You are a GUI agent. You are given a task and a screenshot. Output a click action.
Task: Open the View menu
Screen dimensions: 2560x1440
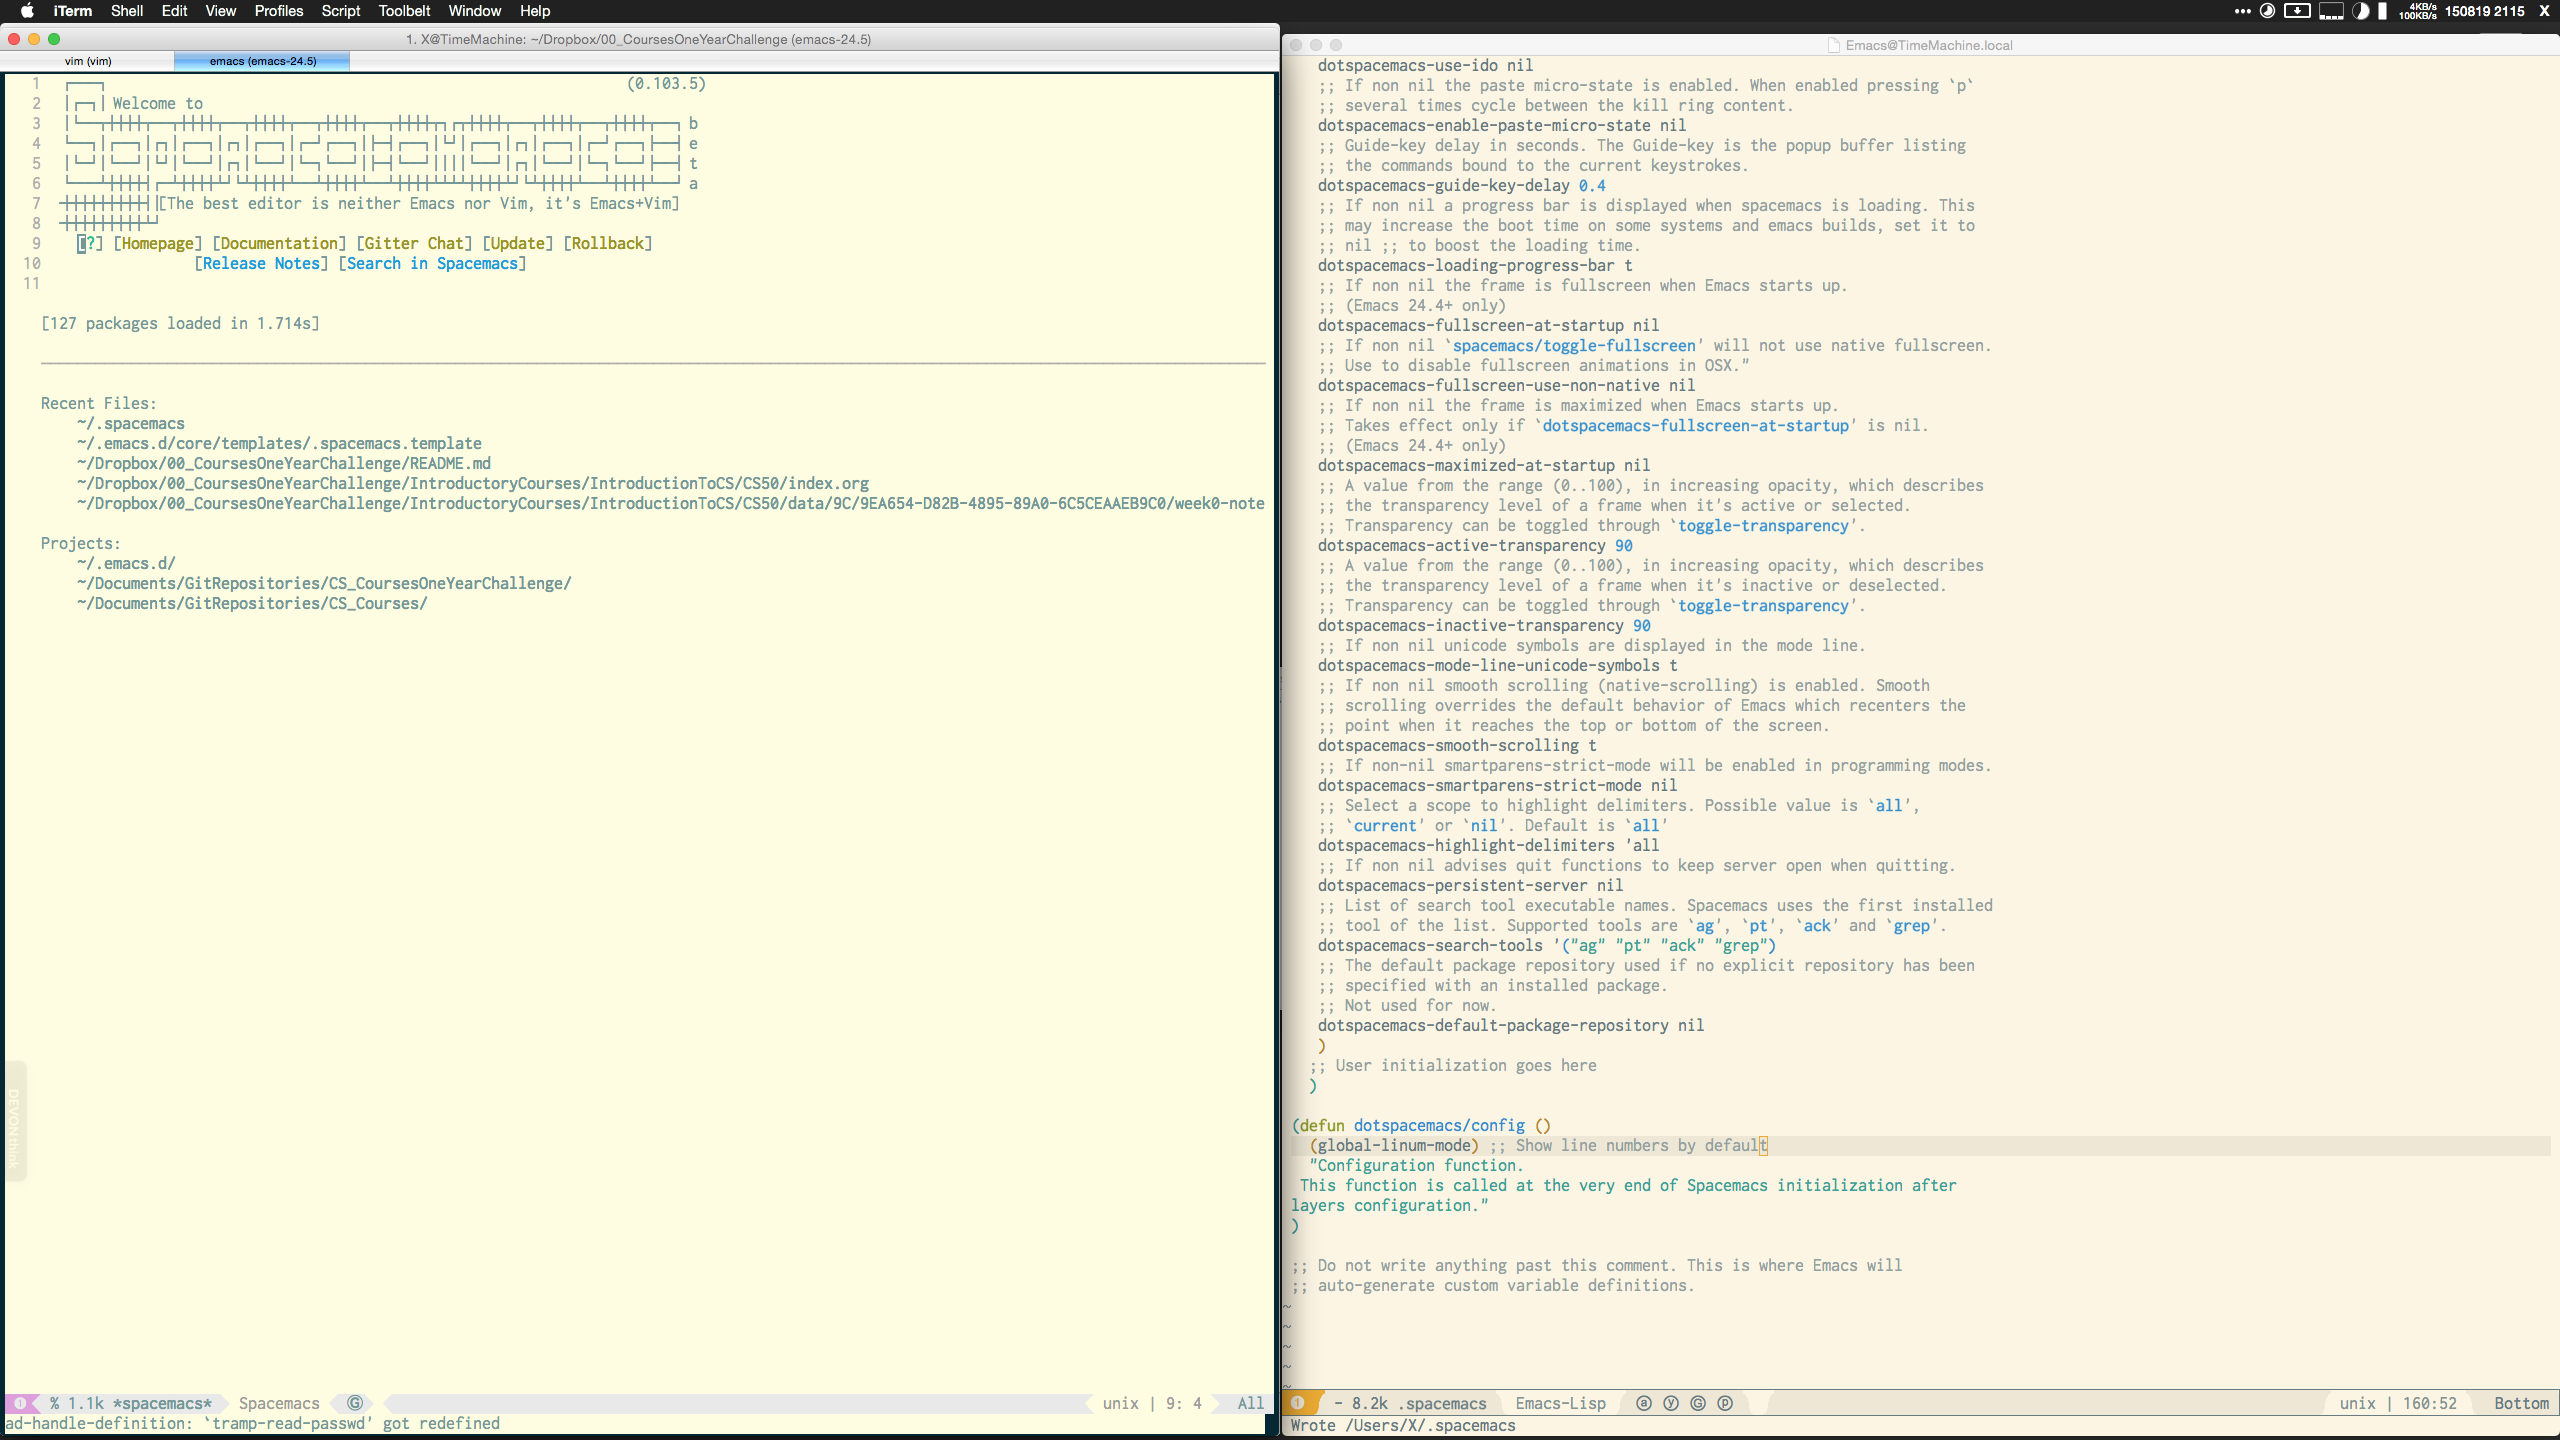pos(220,11)
